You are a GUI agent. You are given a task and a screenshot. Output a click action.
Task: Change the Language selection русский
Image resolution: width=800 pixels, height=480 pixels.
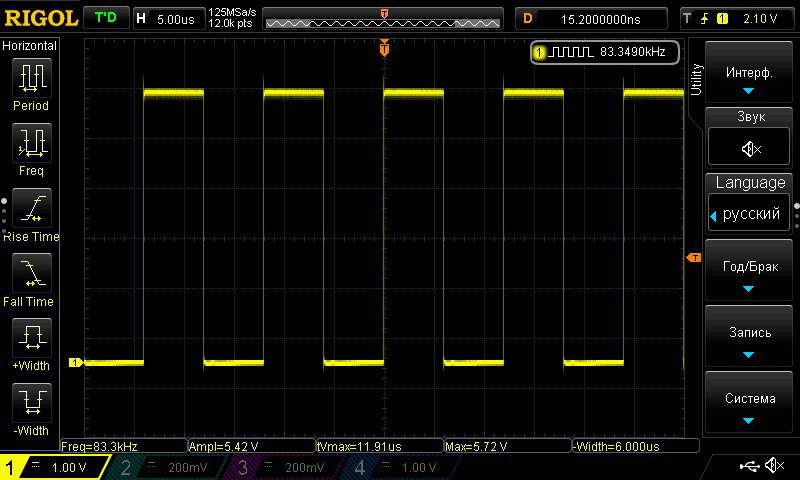tap(748, 213)
